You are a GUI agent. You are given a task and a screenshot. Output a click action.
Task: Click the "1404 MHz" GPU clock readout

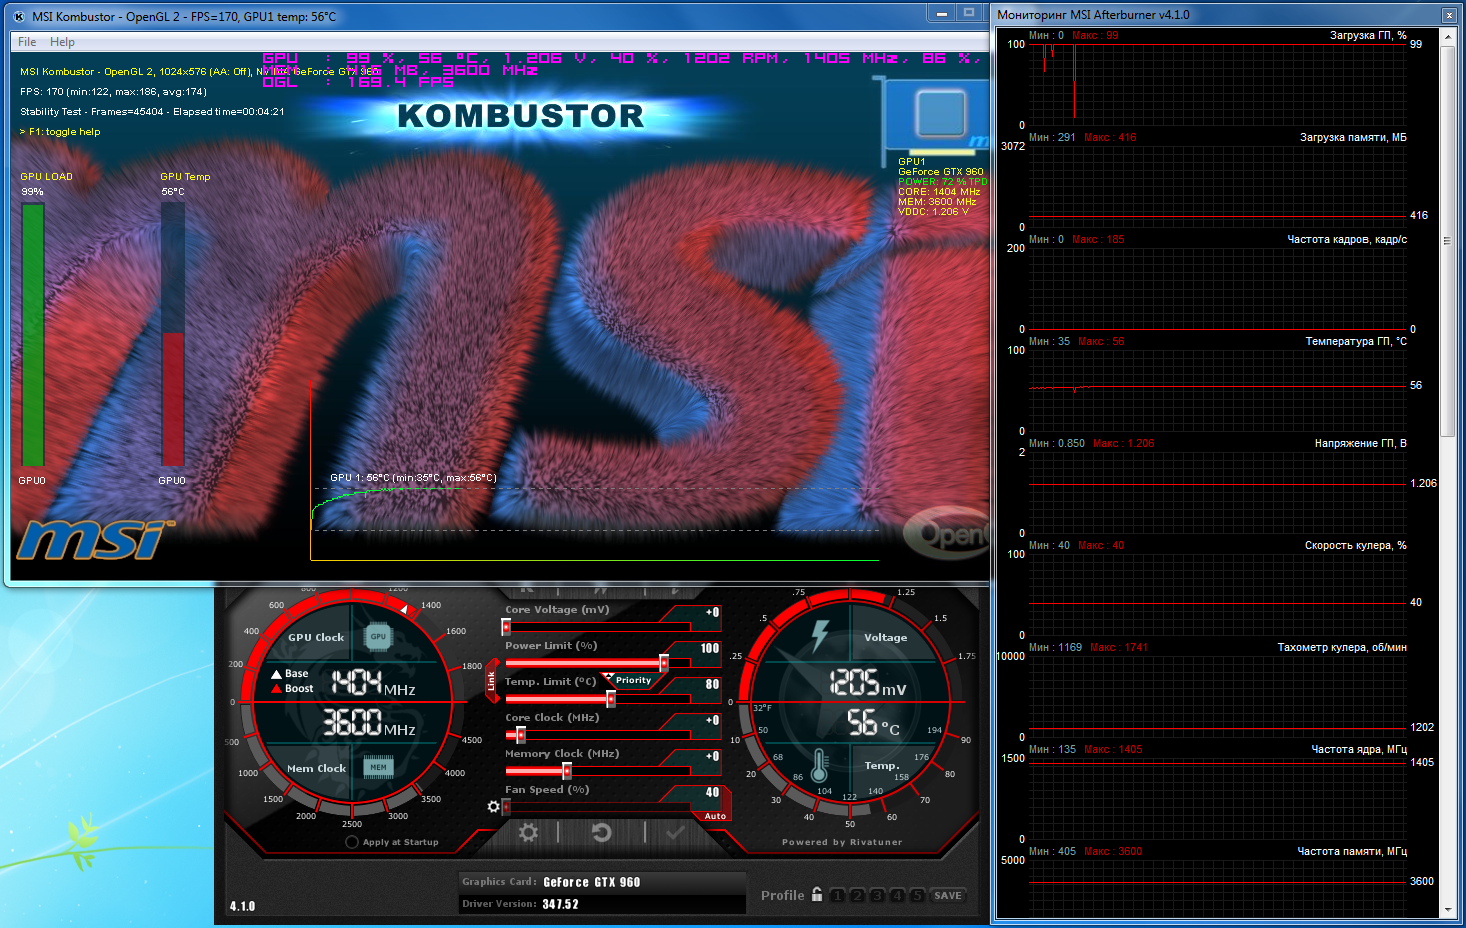click(x=373, y=683)
